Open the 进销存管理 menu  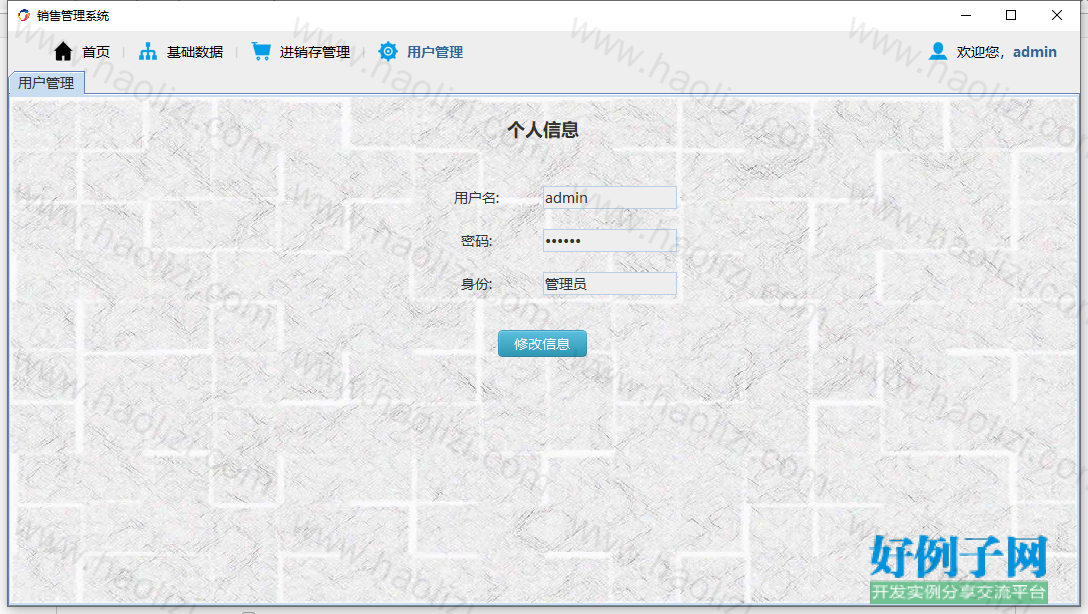(x=314, y=52)
